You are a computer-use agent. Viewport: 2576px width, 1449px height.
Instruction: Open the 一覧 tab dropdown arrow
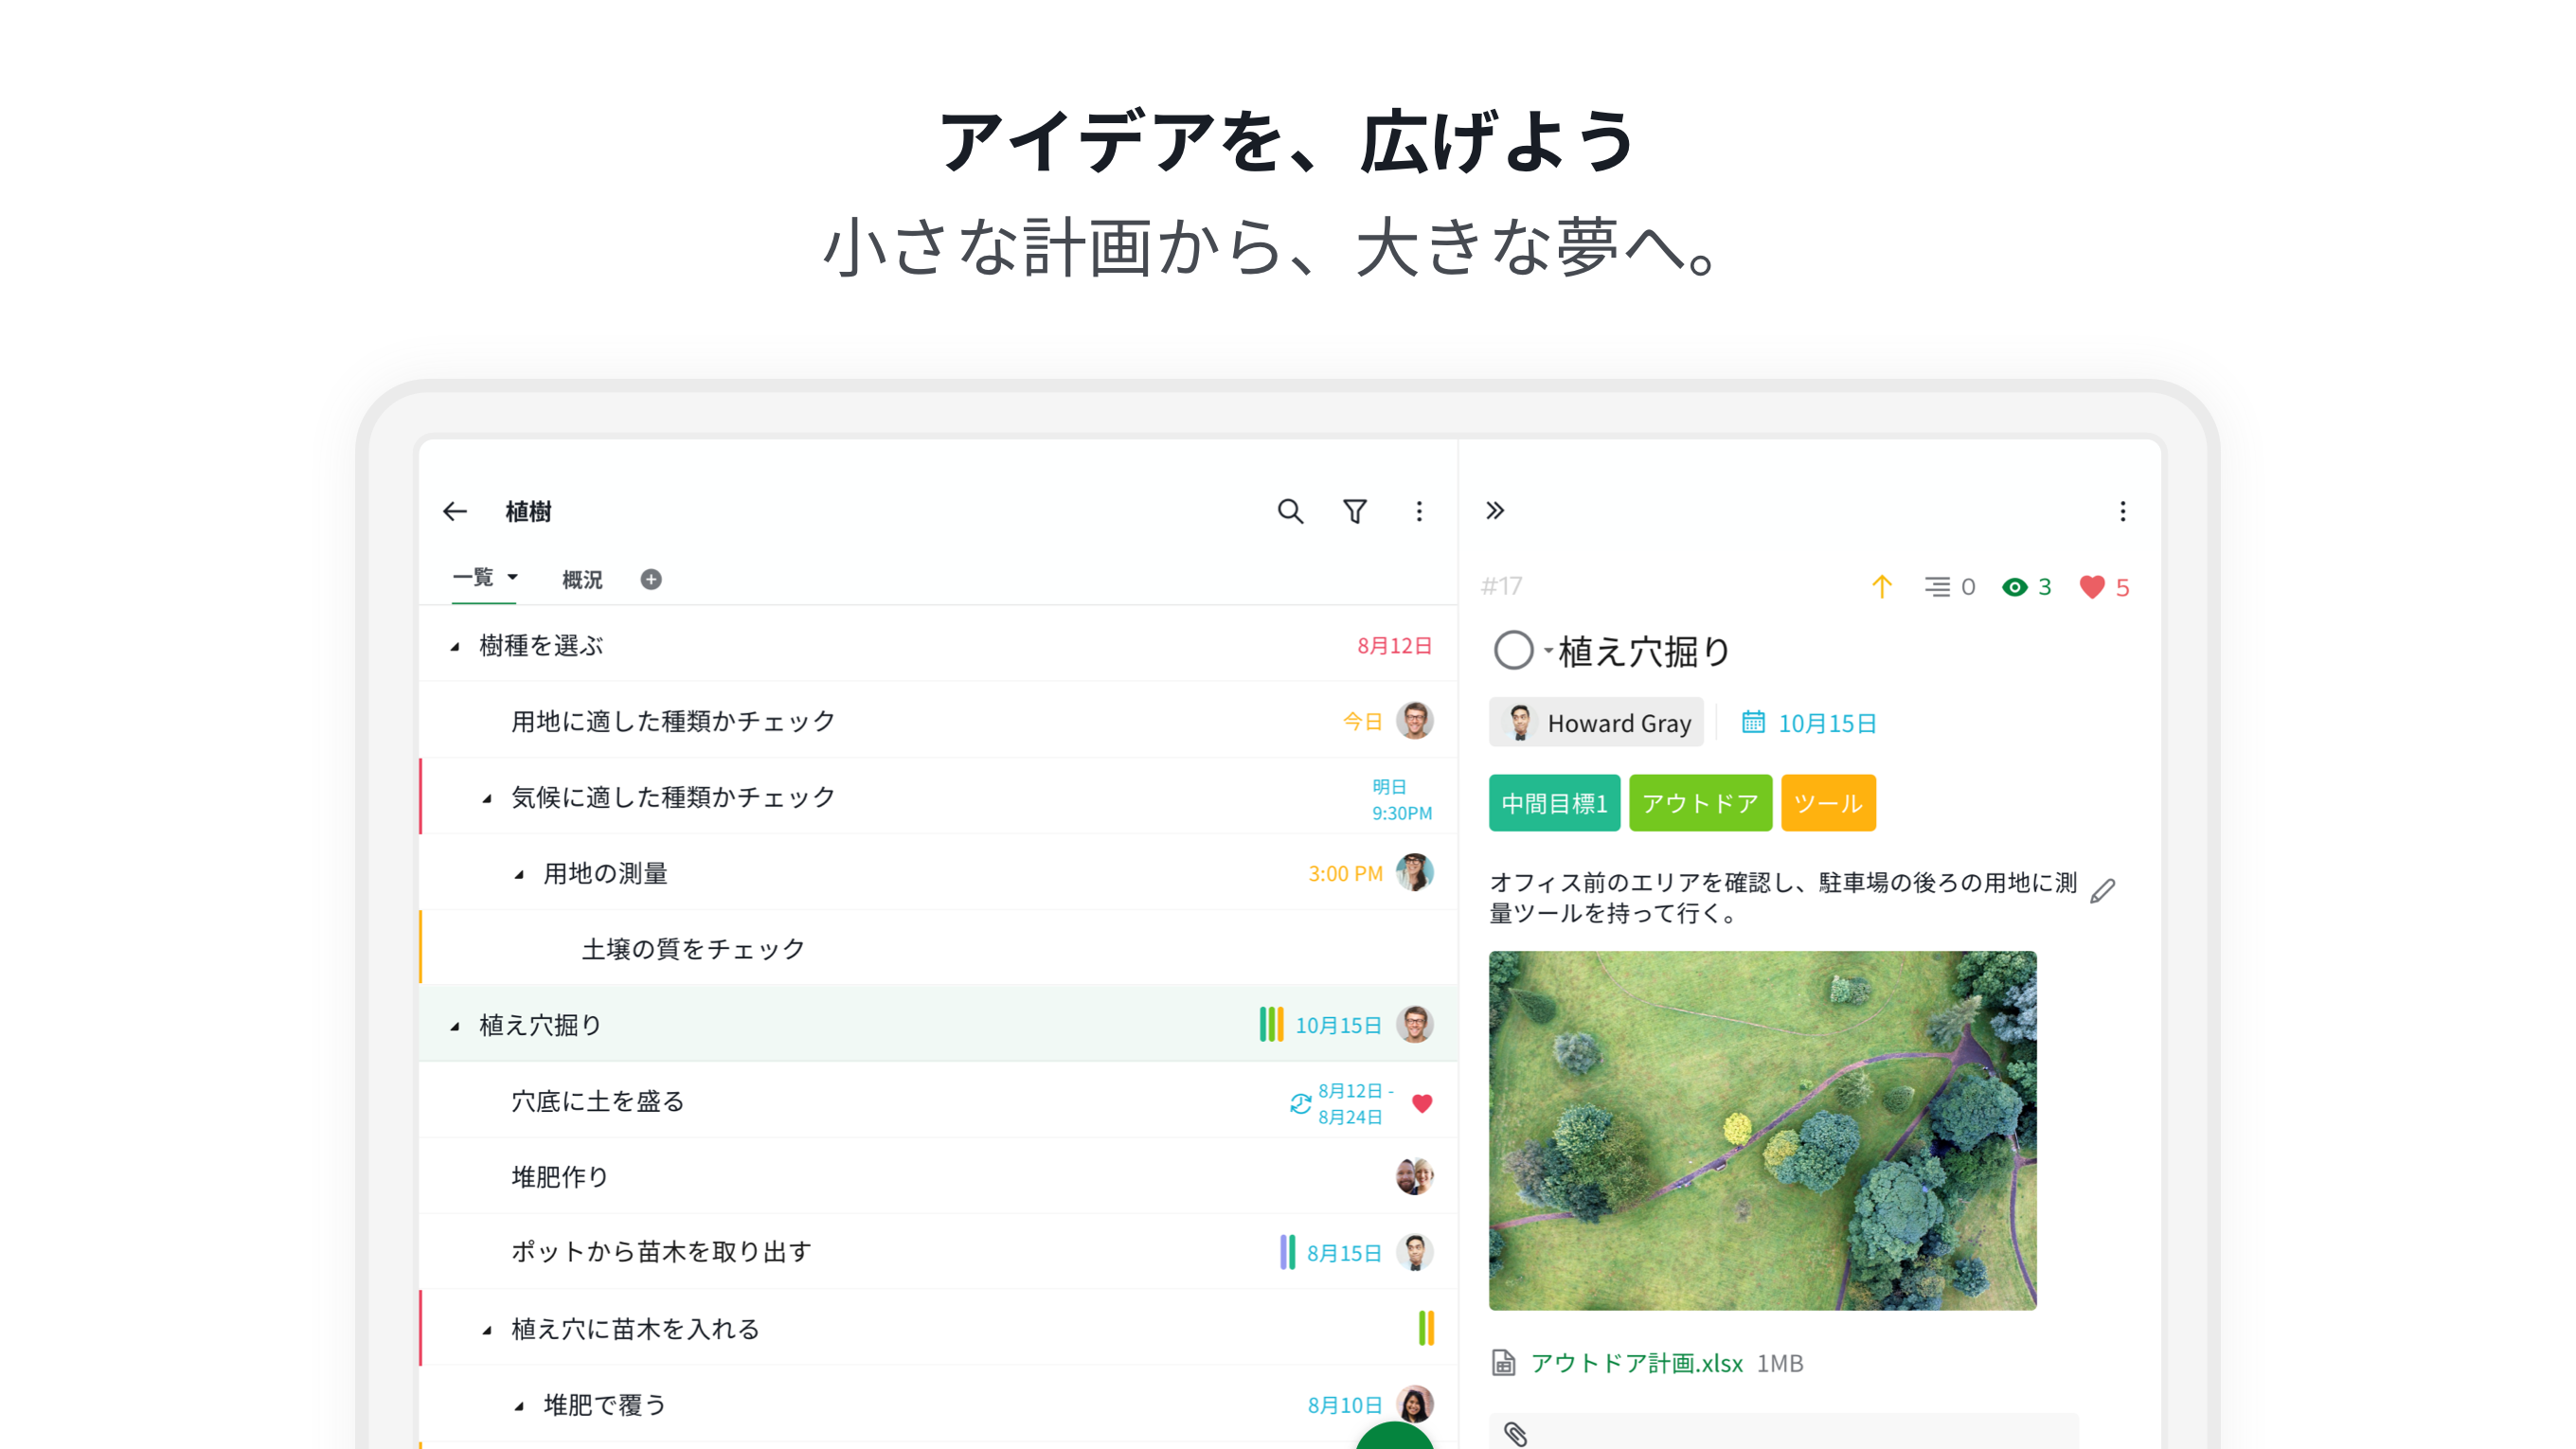pos(512,577)
